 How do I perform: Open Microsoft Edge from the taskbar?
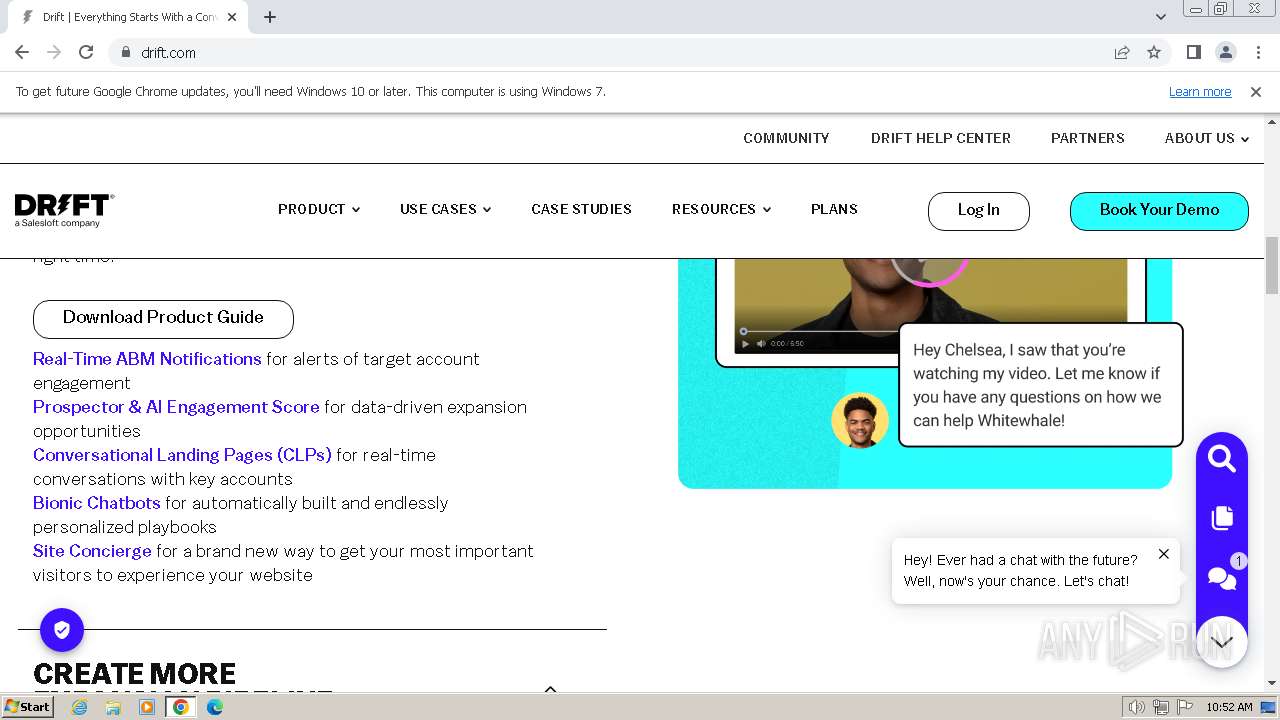(x=215, y=707)
